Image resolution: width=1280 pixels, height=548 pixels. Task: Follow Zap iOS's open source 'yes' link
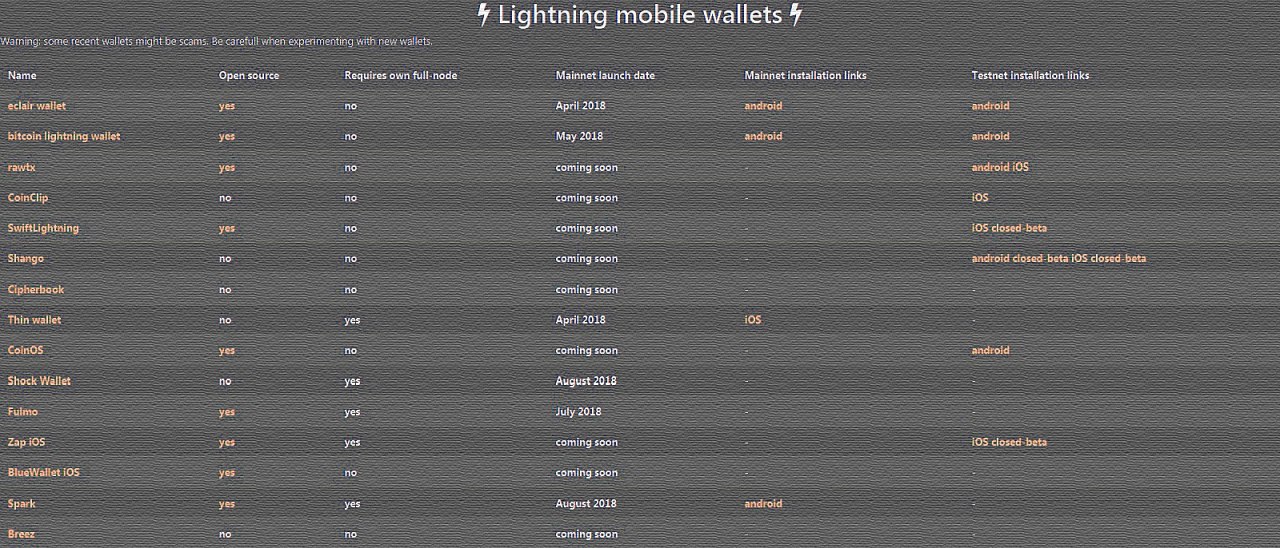click(227, 442)
